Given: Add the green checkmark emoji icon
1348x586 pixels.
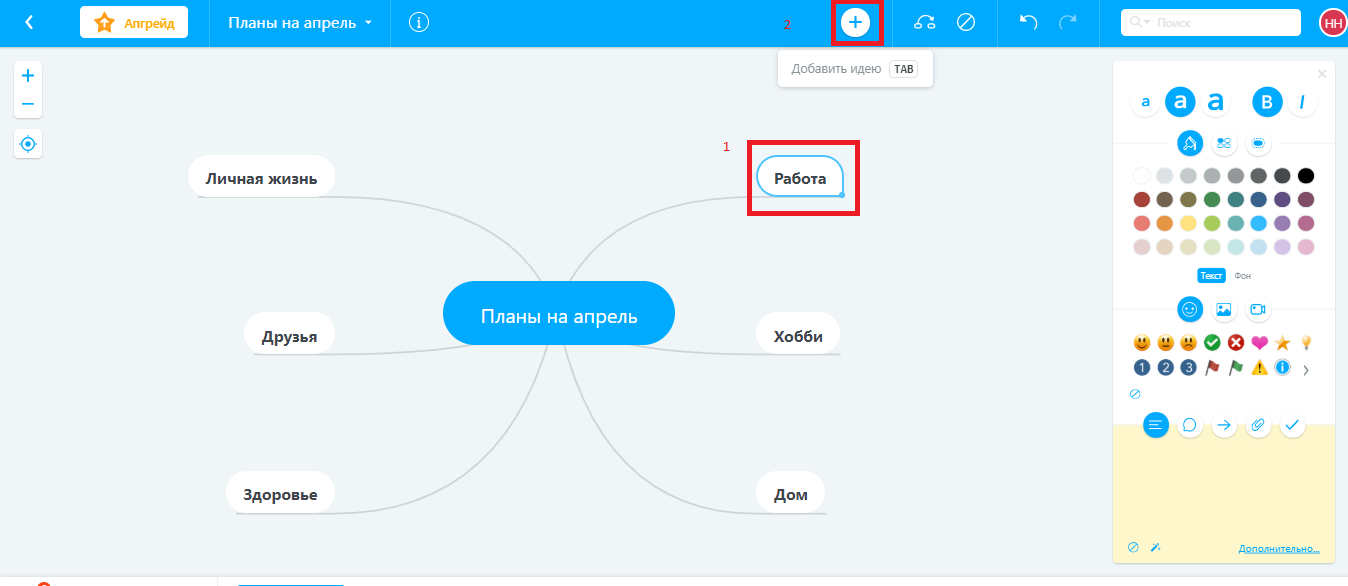Looking at the screenshot, I should point(1212,343).
